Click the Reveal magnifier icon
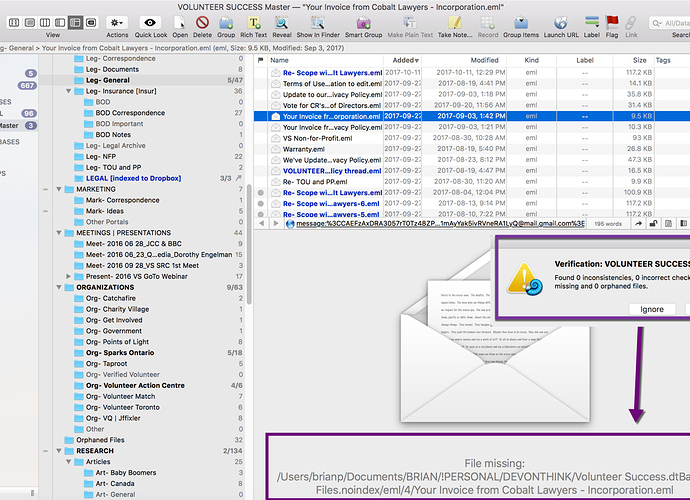The image size is (690, 500). [282, 22]
